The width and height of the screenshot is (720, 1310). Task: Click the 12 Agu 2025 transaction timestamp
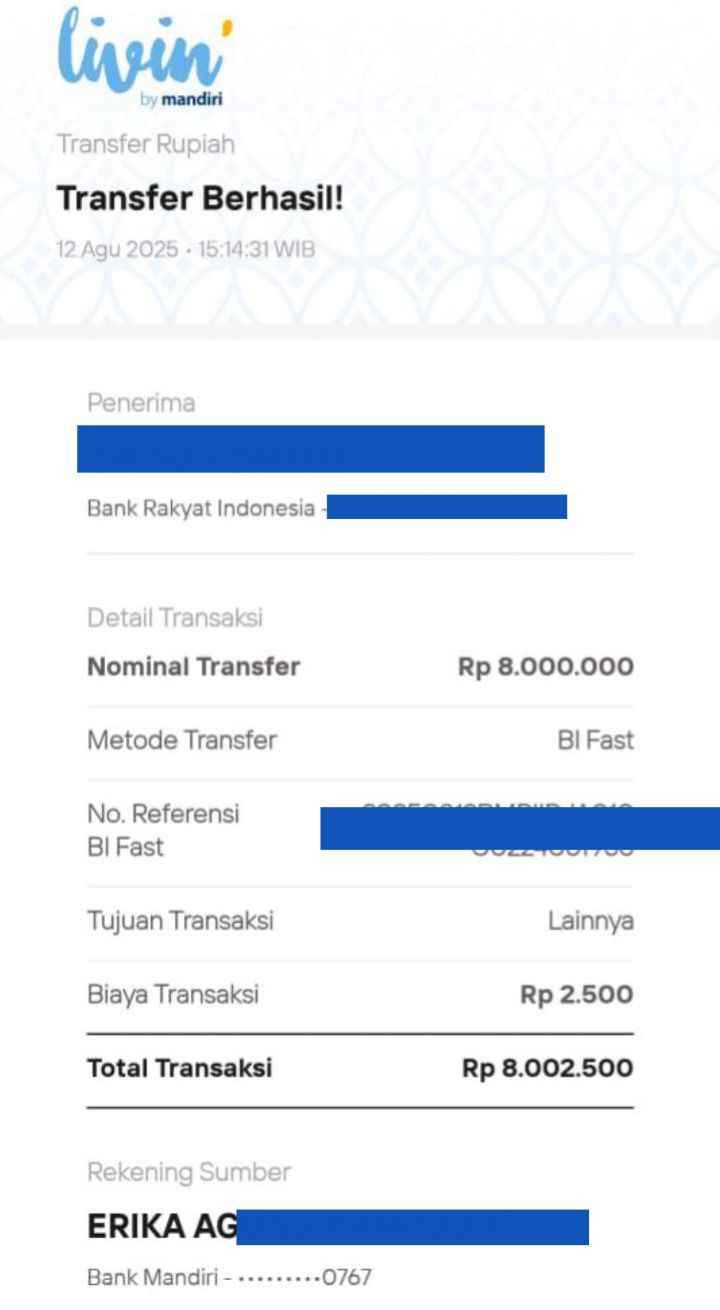(x=186, y=250)
